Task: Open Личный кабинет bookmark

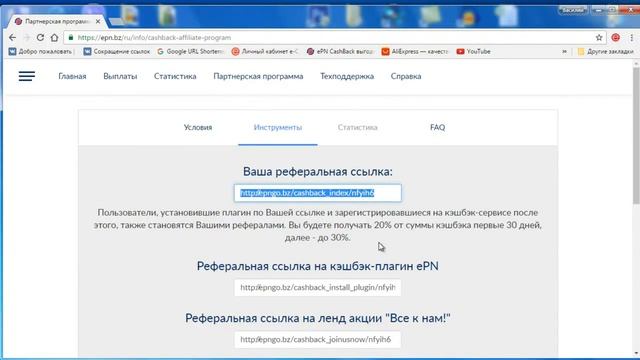Action: pos(265,51)
